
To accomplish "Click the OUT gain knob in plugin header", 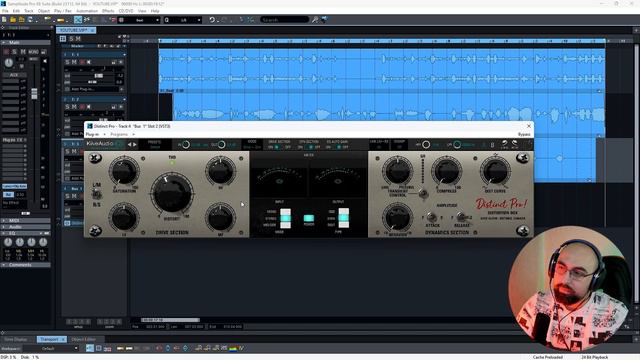I will click(x=221, y=144).
